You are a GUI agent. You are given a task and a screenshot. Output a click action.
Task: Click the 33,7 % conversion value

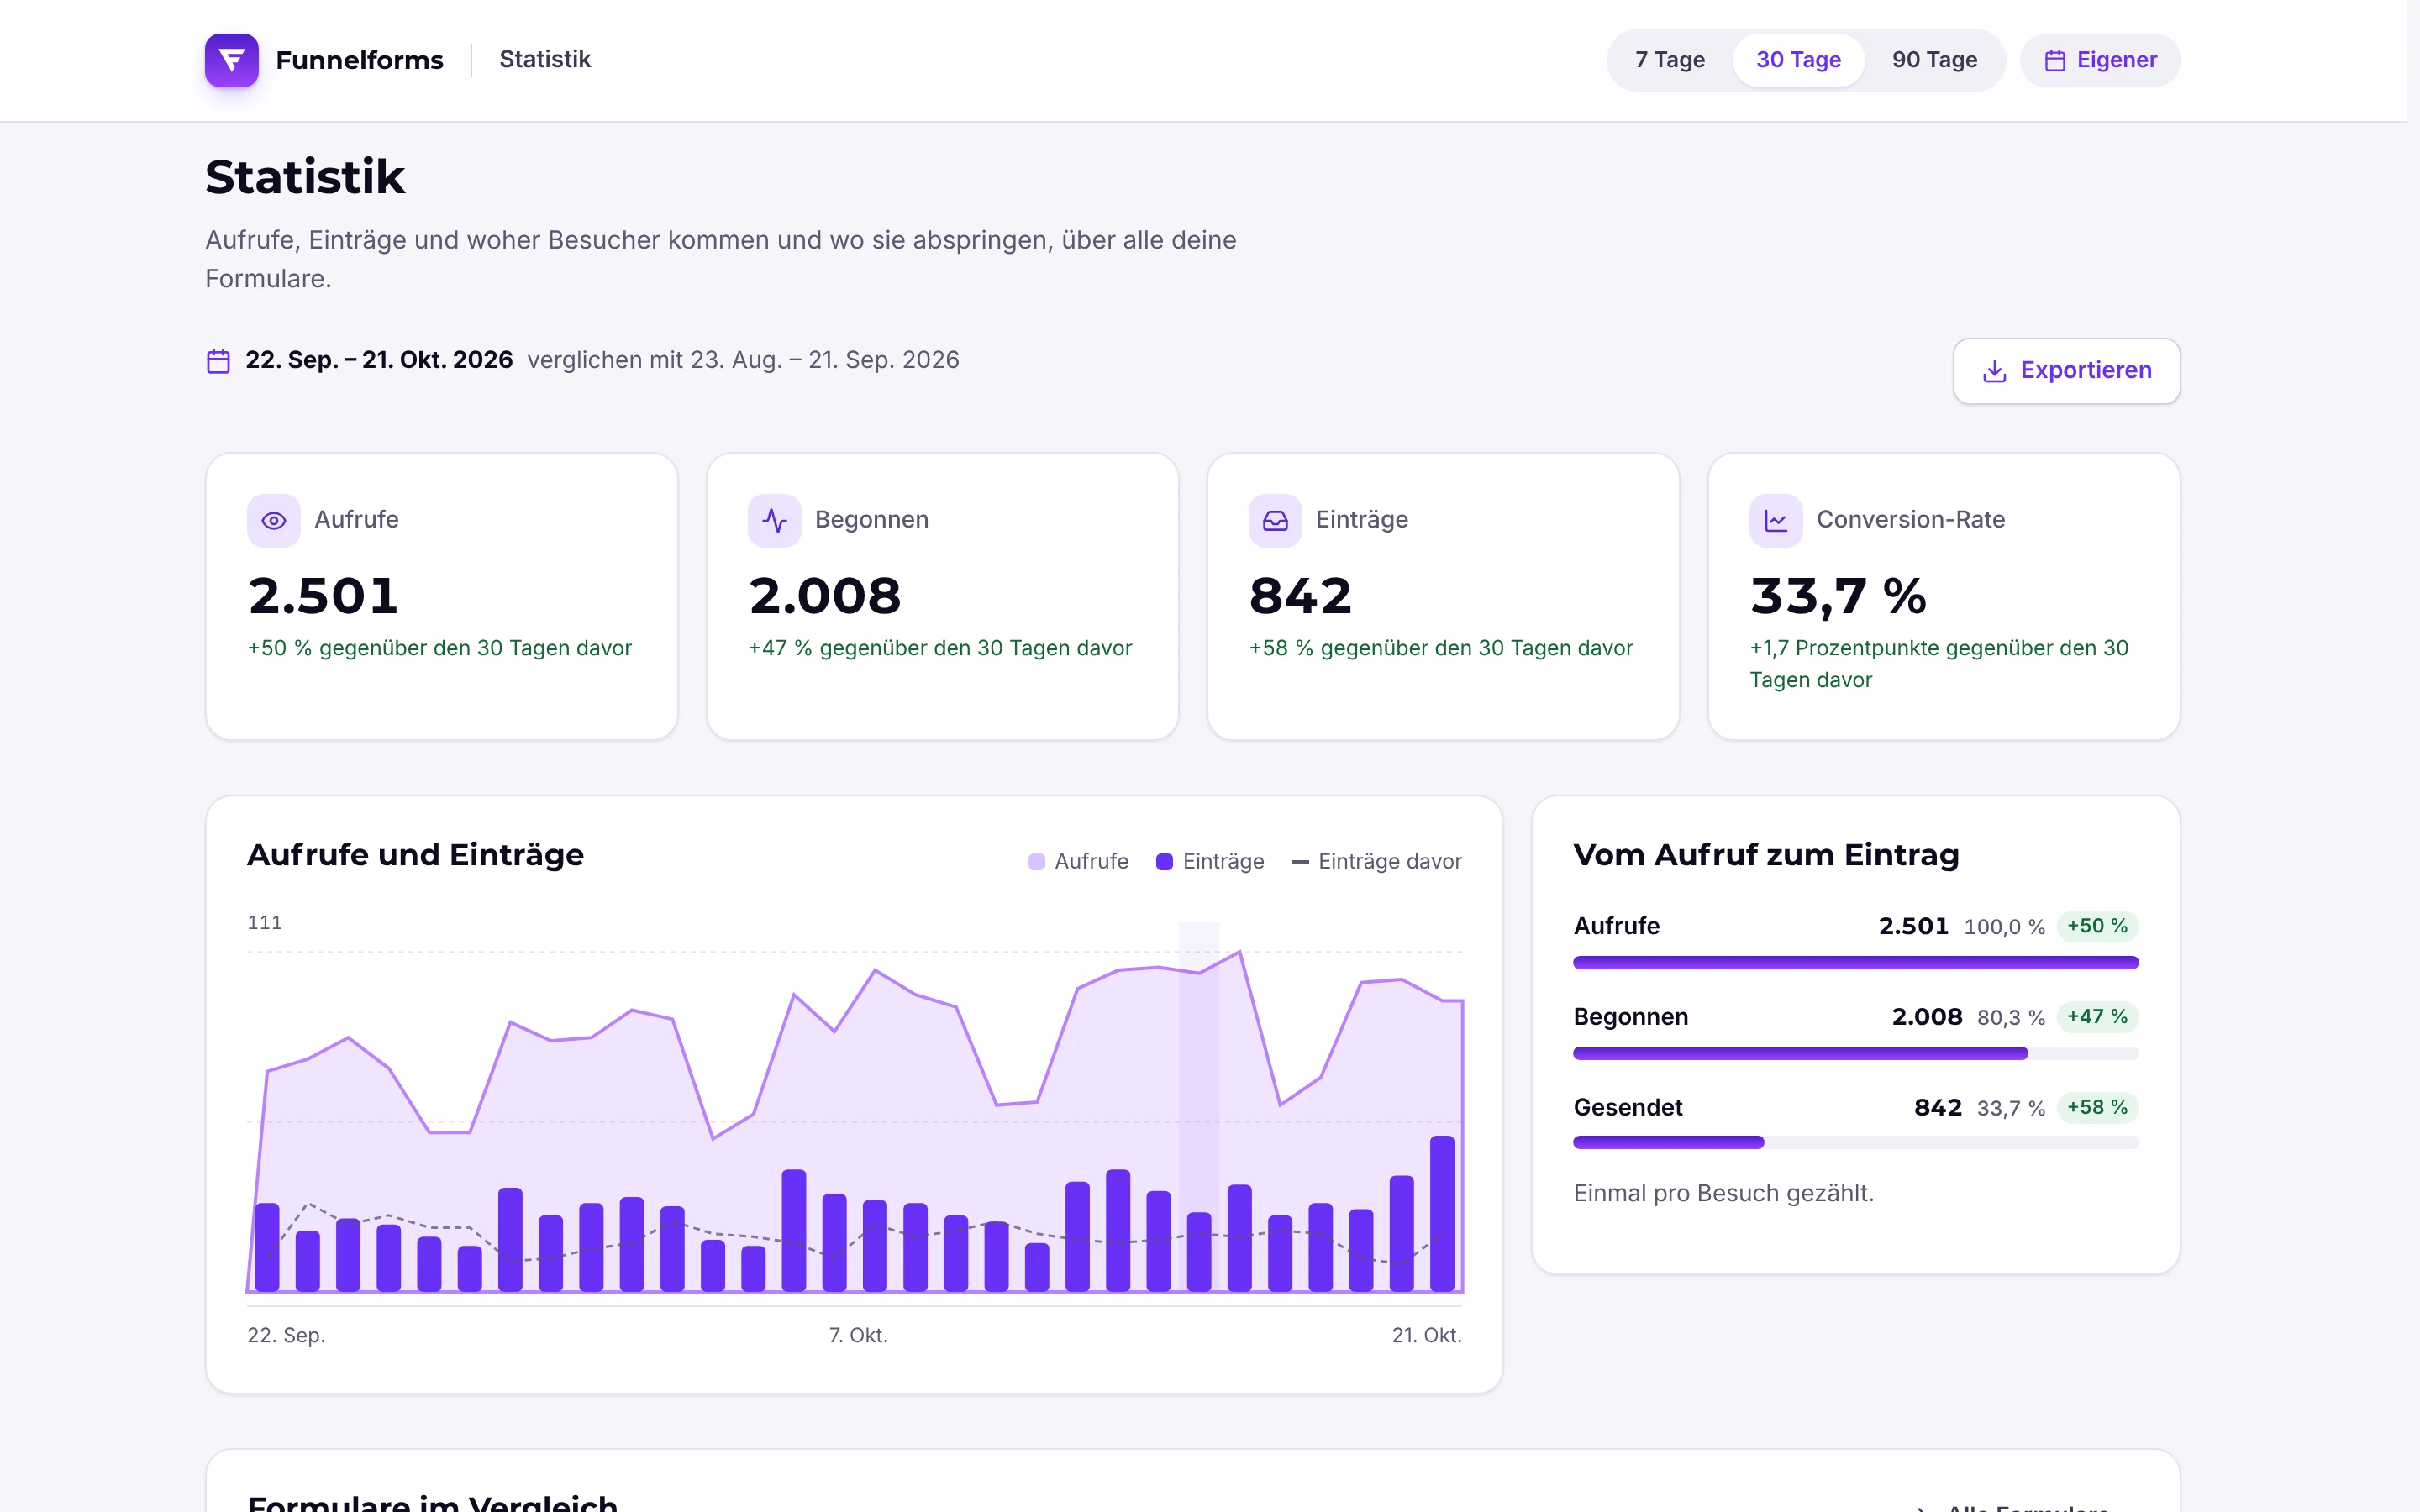pos(1838,597)
